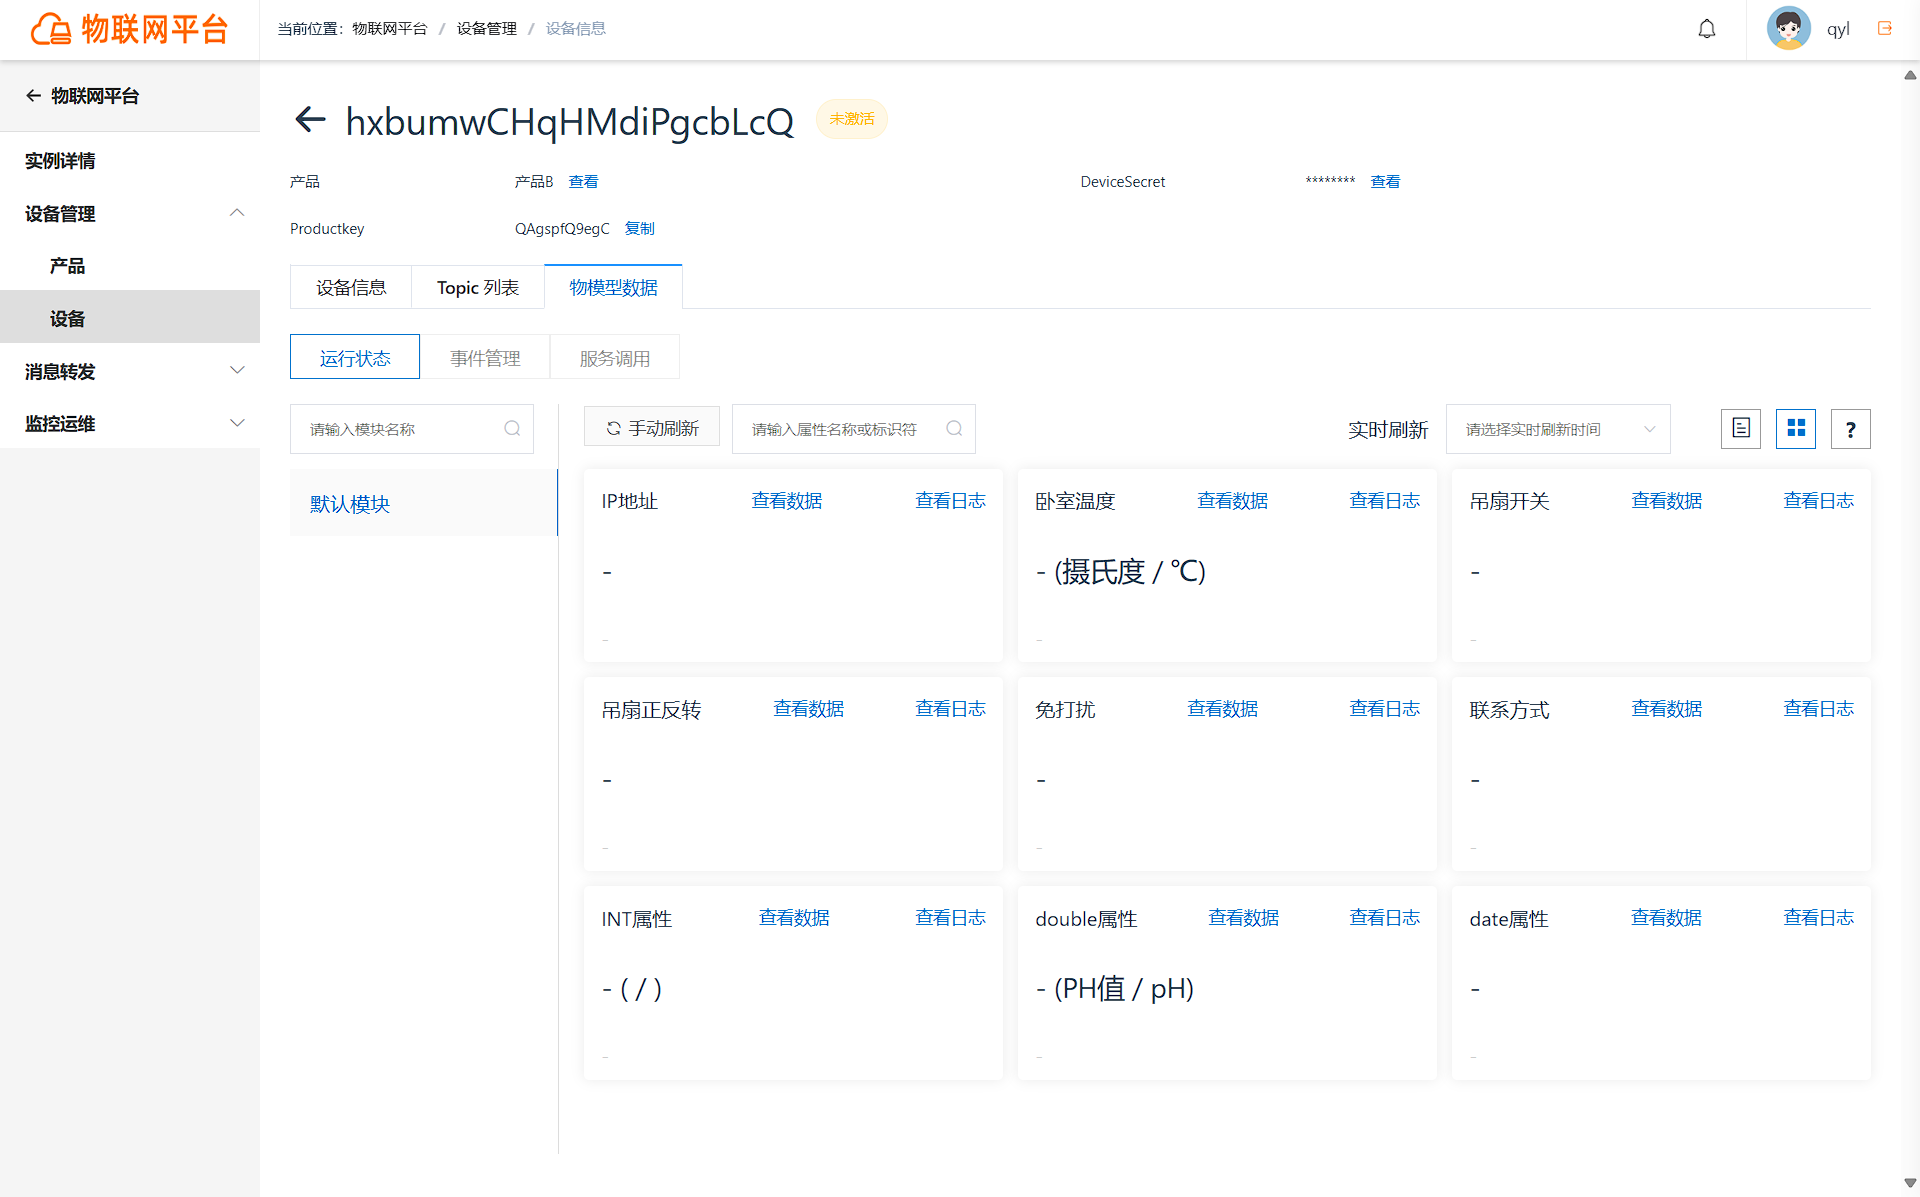Screen dimensions: 1920x1197
Task: Click the qyl user avatar
Action: coord(1788,29)
